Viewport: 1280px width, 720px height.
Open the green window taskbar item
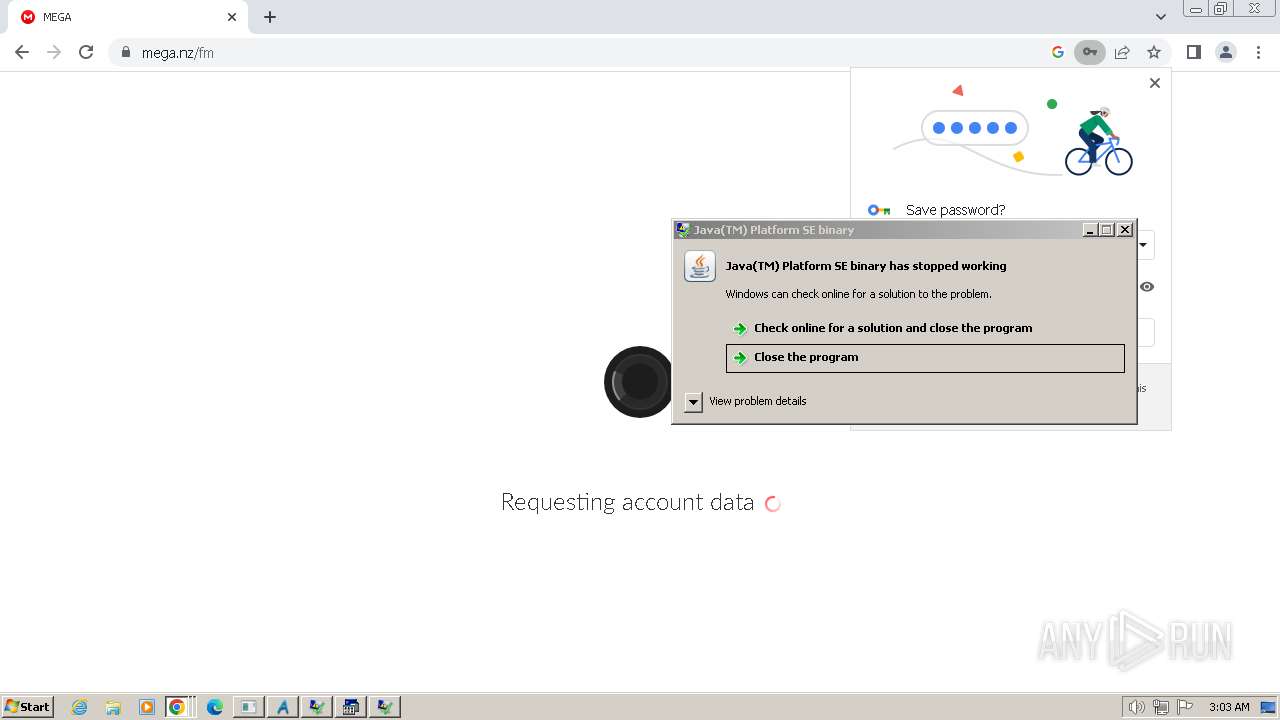[x=248, y=707]
